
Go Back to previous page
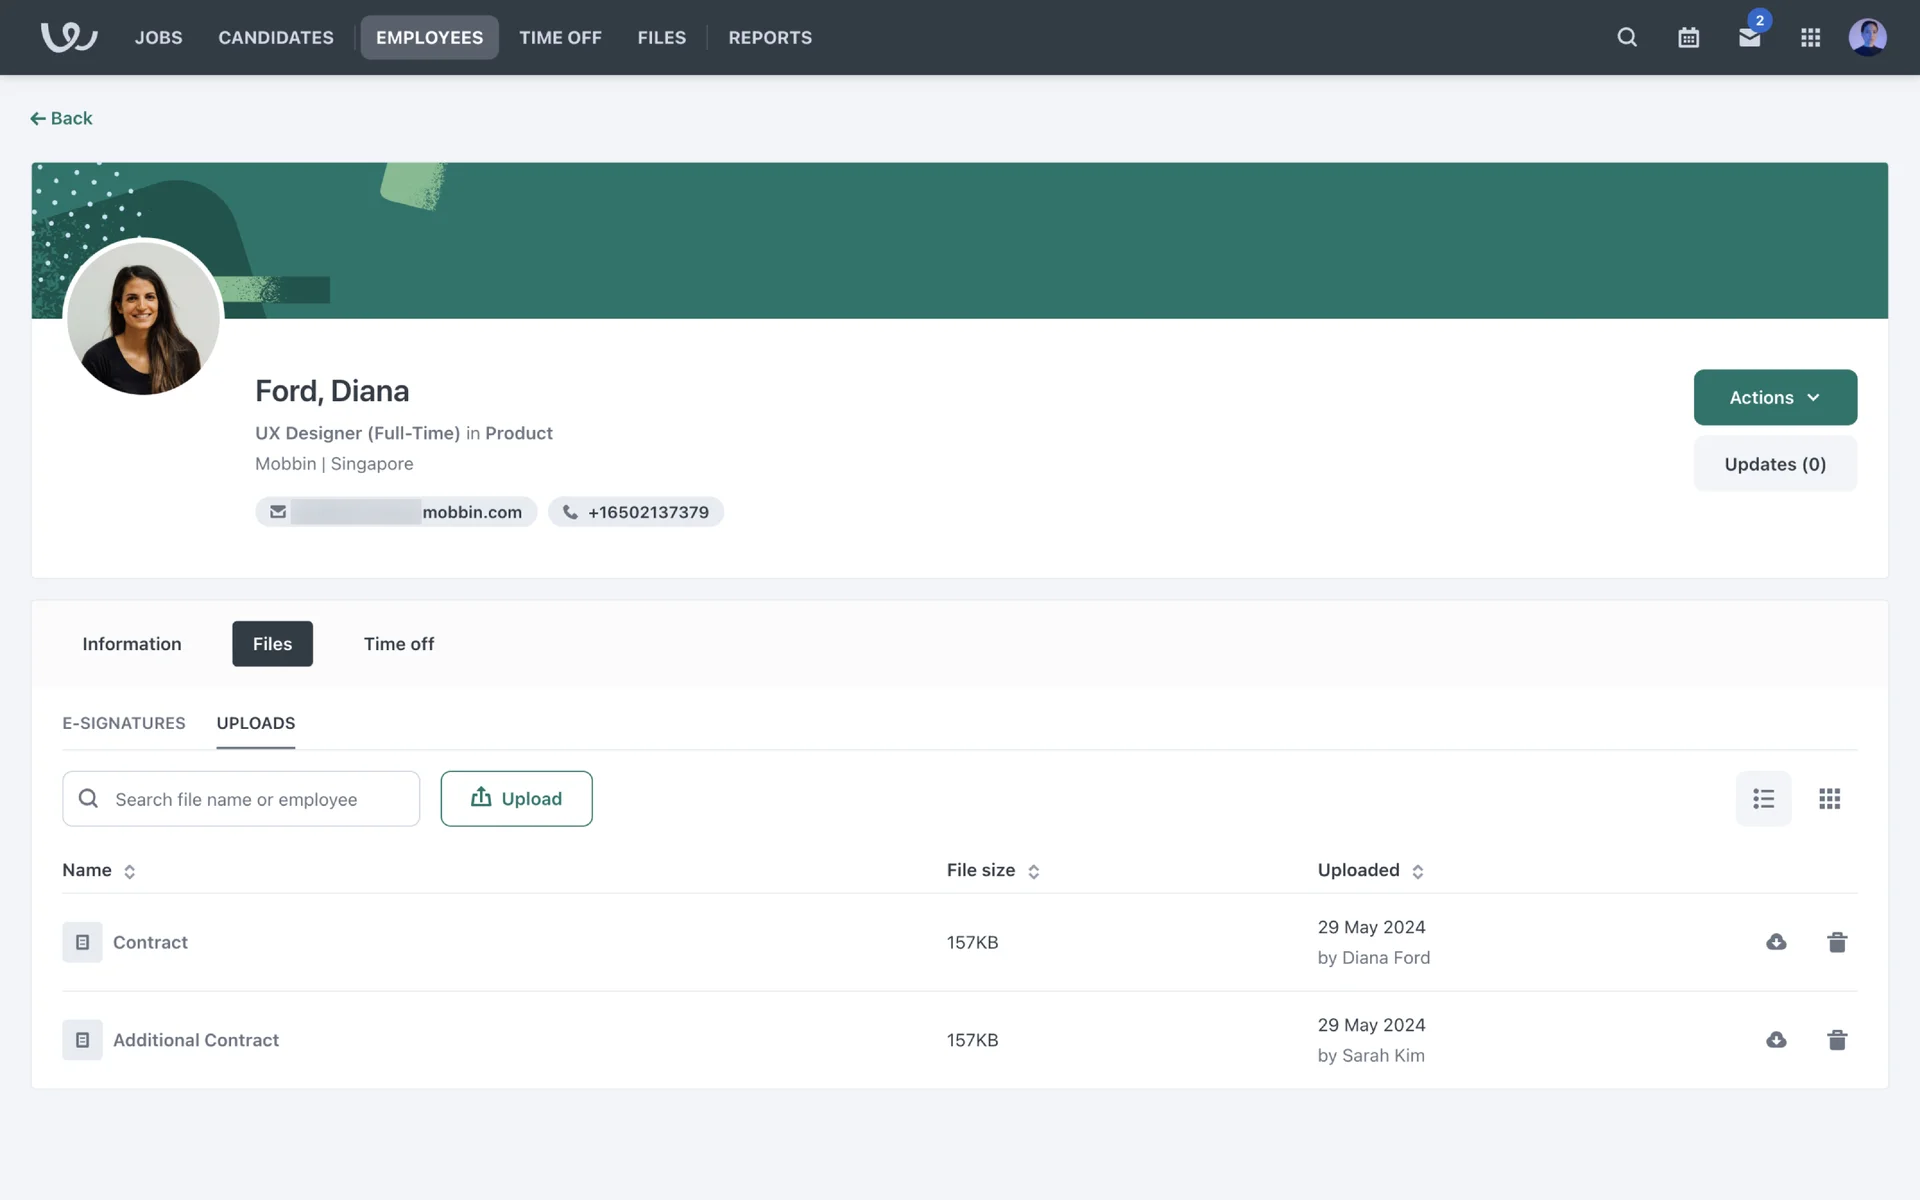coord(61,118)
